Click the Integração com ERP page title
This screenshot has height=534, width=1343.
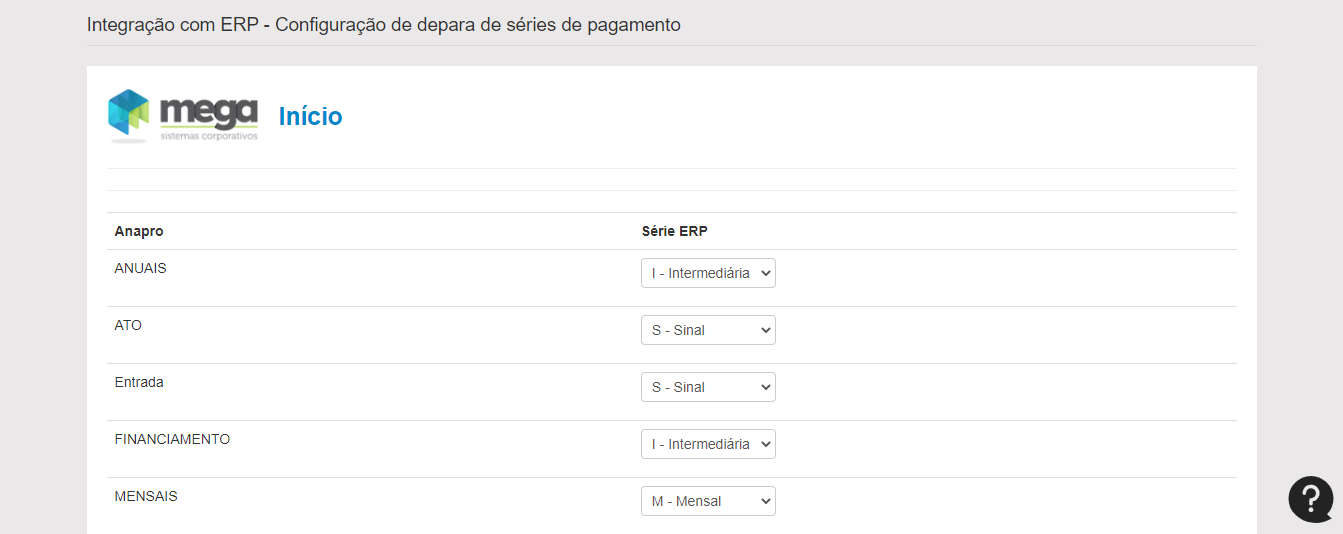pyautogui.click(x=384, y=24)
